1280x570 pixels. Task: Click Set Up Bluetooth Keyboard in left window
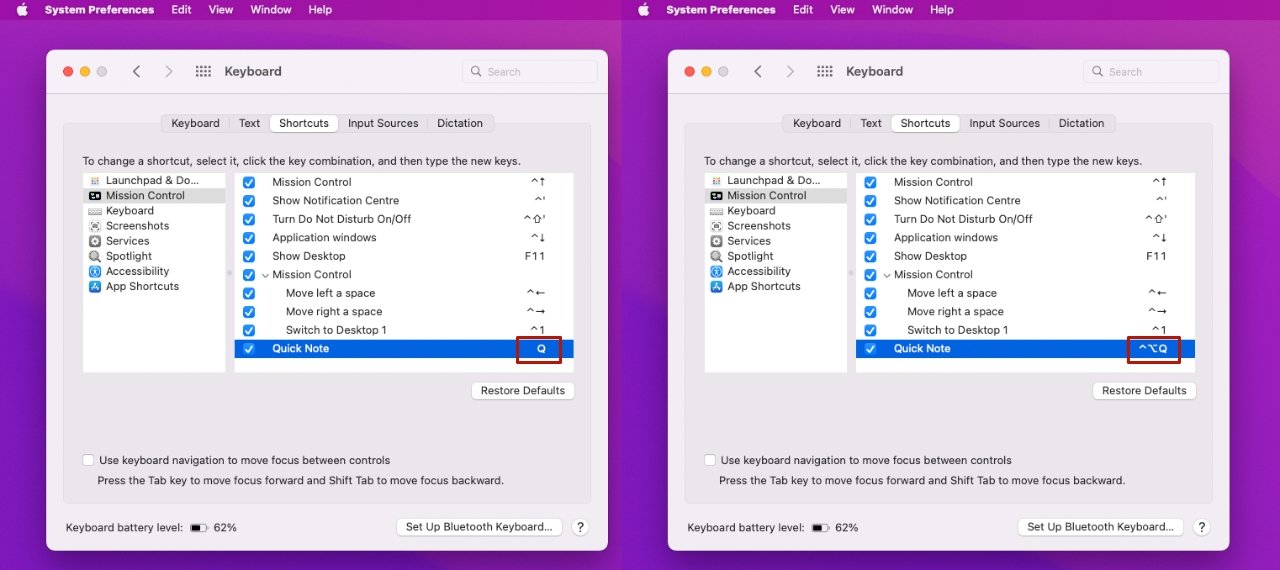click(x=479, y=527)
